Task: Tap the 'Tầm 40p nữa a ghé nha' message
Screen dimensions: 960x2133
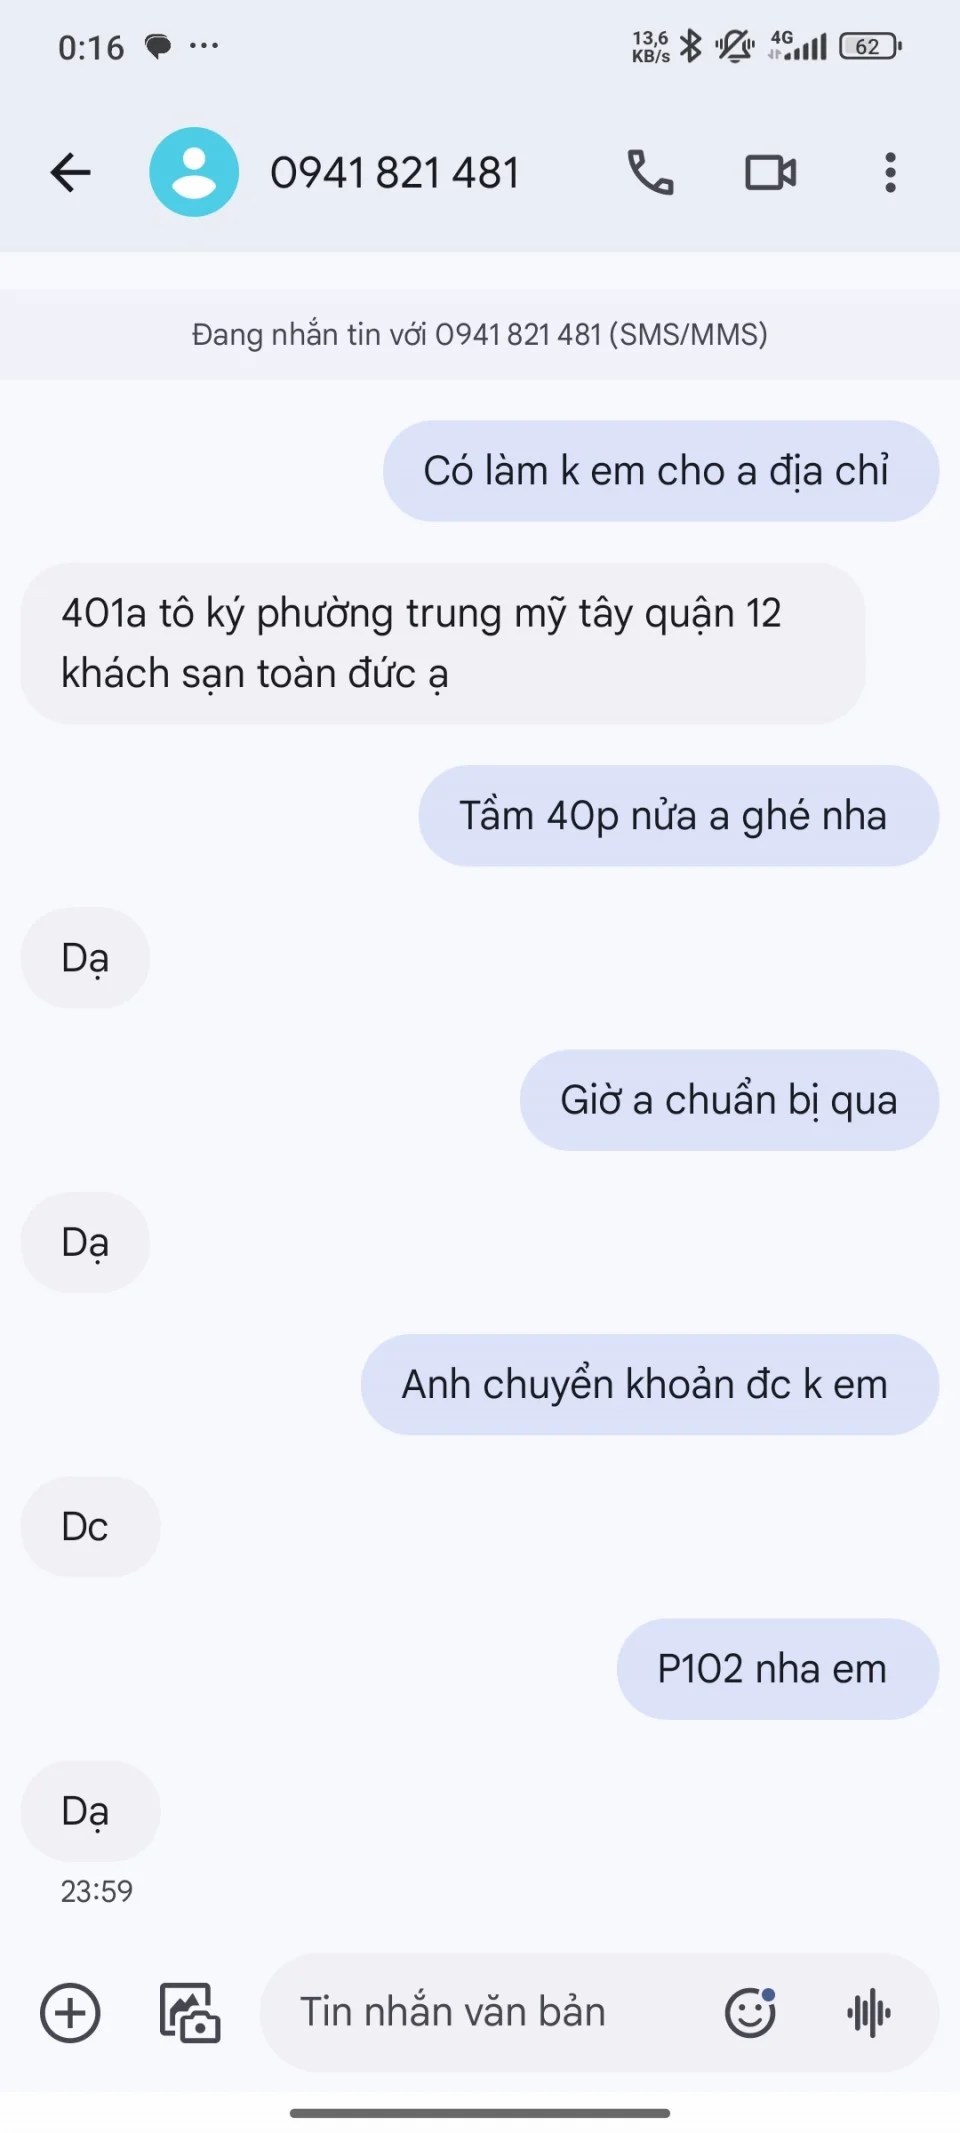Action: point(678,816)
